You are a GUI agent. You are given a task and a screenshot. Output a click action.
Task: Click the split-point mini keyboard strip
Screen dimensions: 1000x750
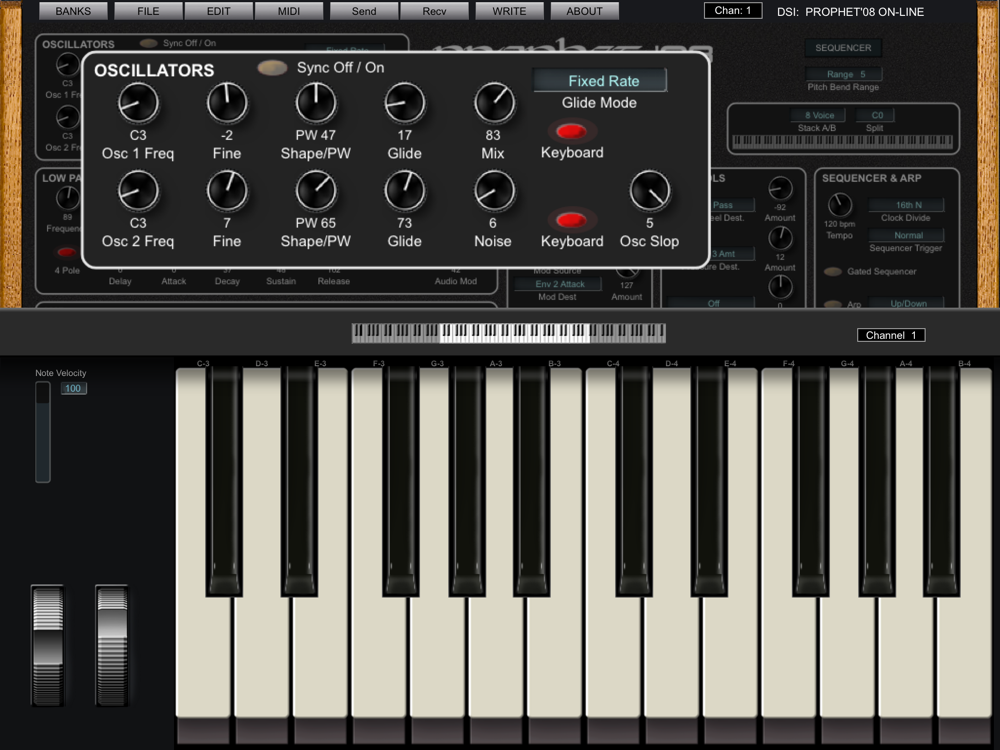click(842, 142)
